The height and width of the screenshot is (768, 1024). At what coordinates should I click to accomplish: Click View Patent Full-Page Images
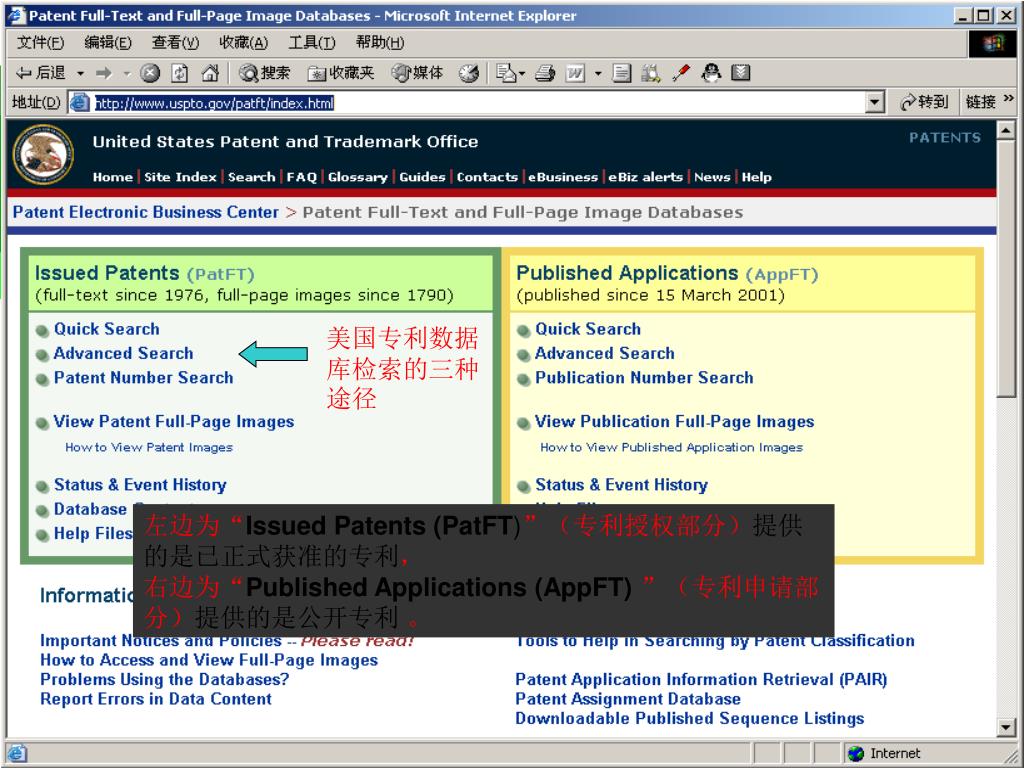(x=174, y=422)
